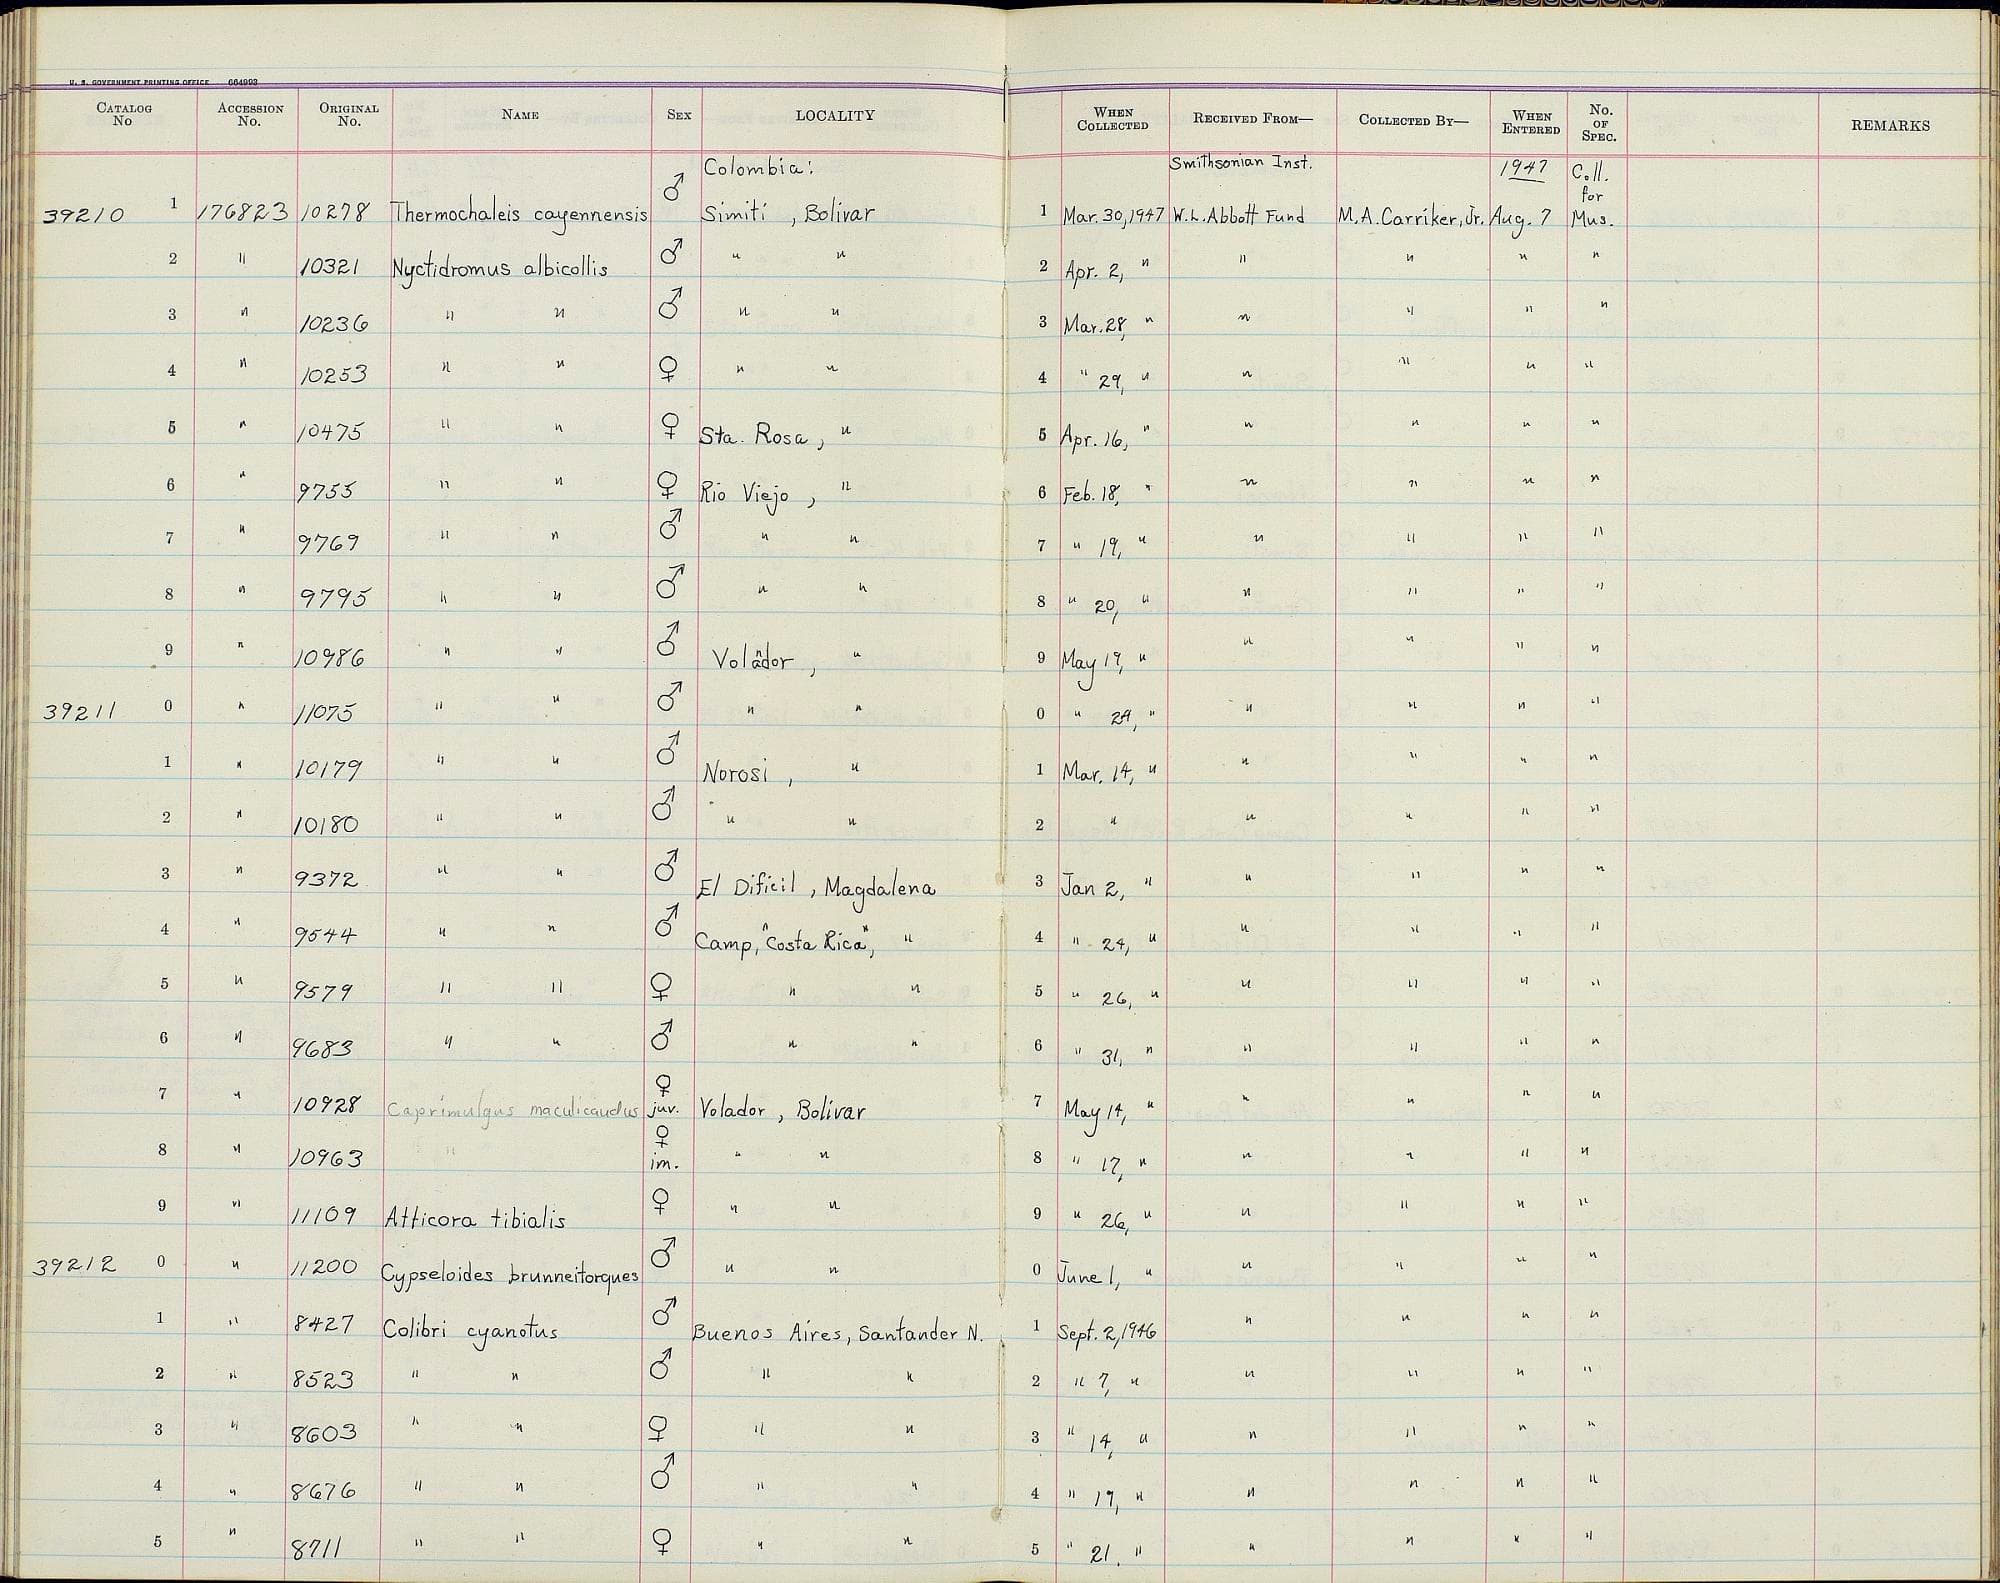Select the name "Thermochaleis cayennensis"
The image size is (2000, 1583).
pyautogui.click(x=519, y=215)
